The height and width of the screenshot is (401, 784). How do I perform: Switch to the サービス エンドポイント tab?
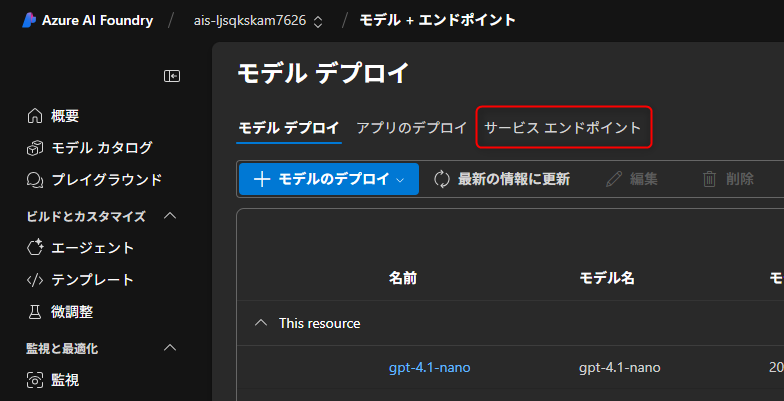tap(563, 128)
